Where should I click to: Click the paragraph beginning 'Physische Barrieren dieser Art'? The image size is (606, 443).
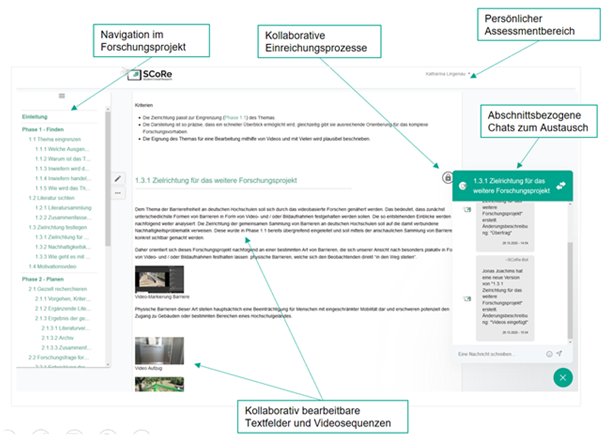pos(292,312)
